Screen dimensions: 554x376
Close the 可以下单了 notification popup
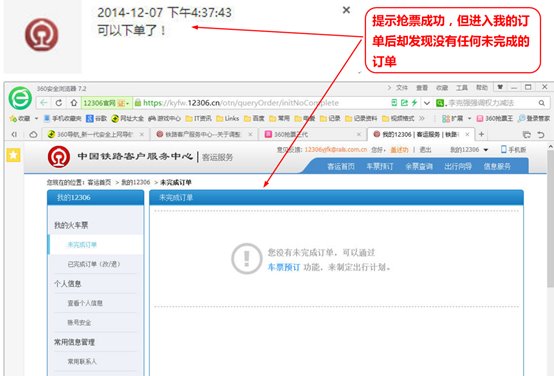tap(346, 10)
